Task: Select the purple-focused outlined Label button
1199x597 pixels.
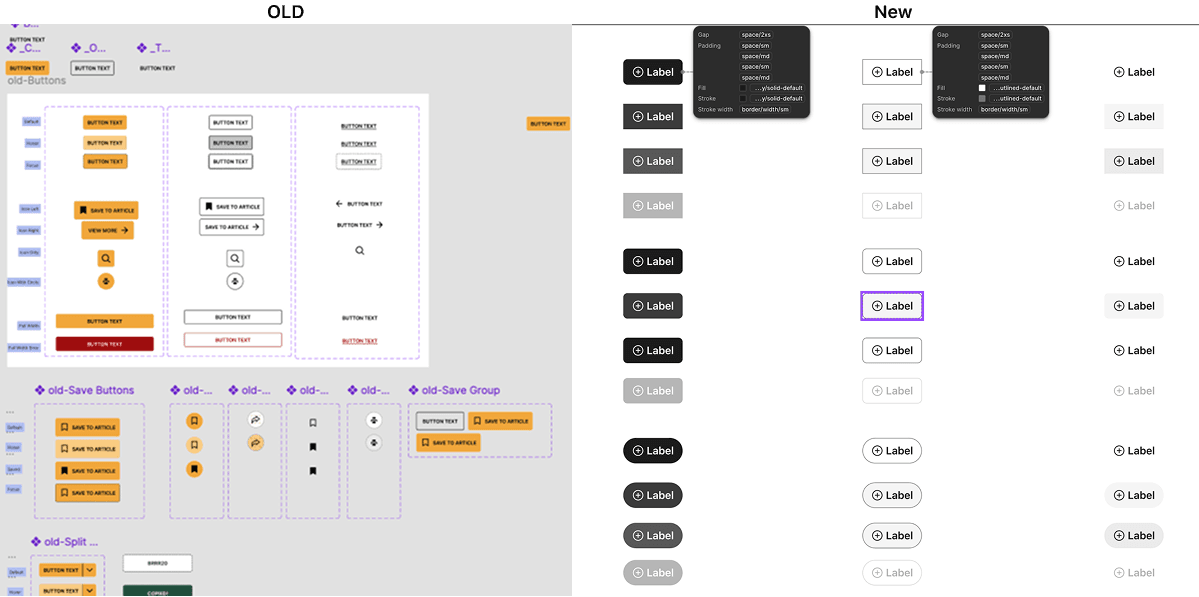Action: tap(892, 306)
